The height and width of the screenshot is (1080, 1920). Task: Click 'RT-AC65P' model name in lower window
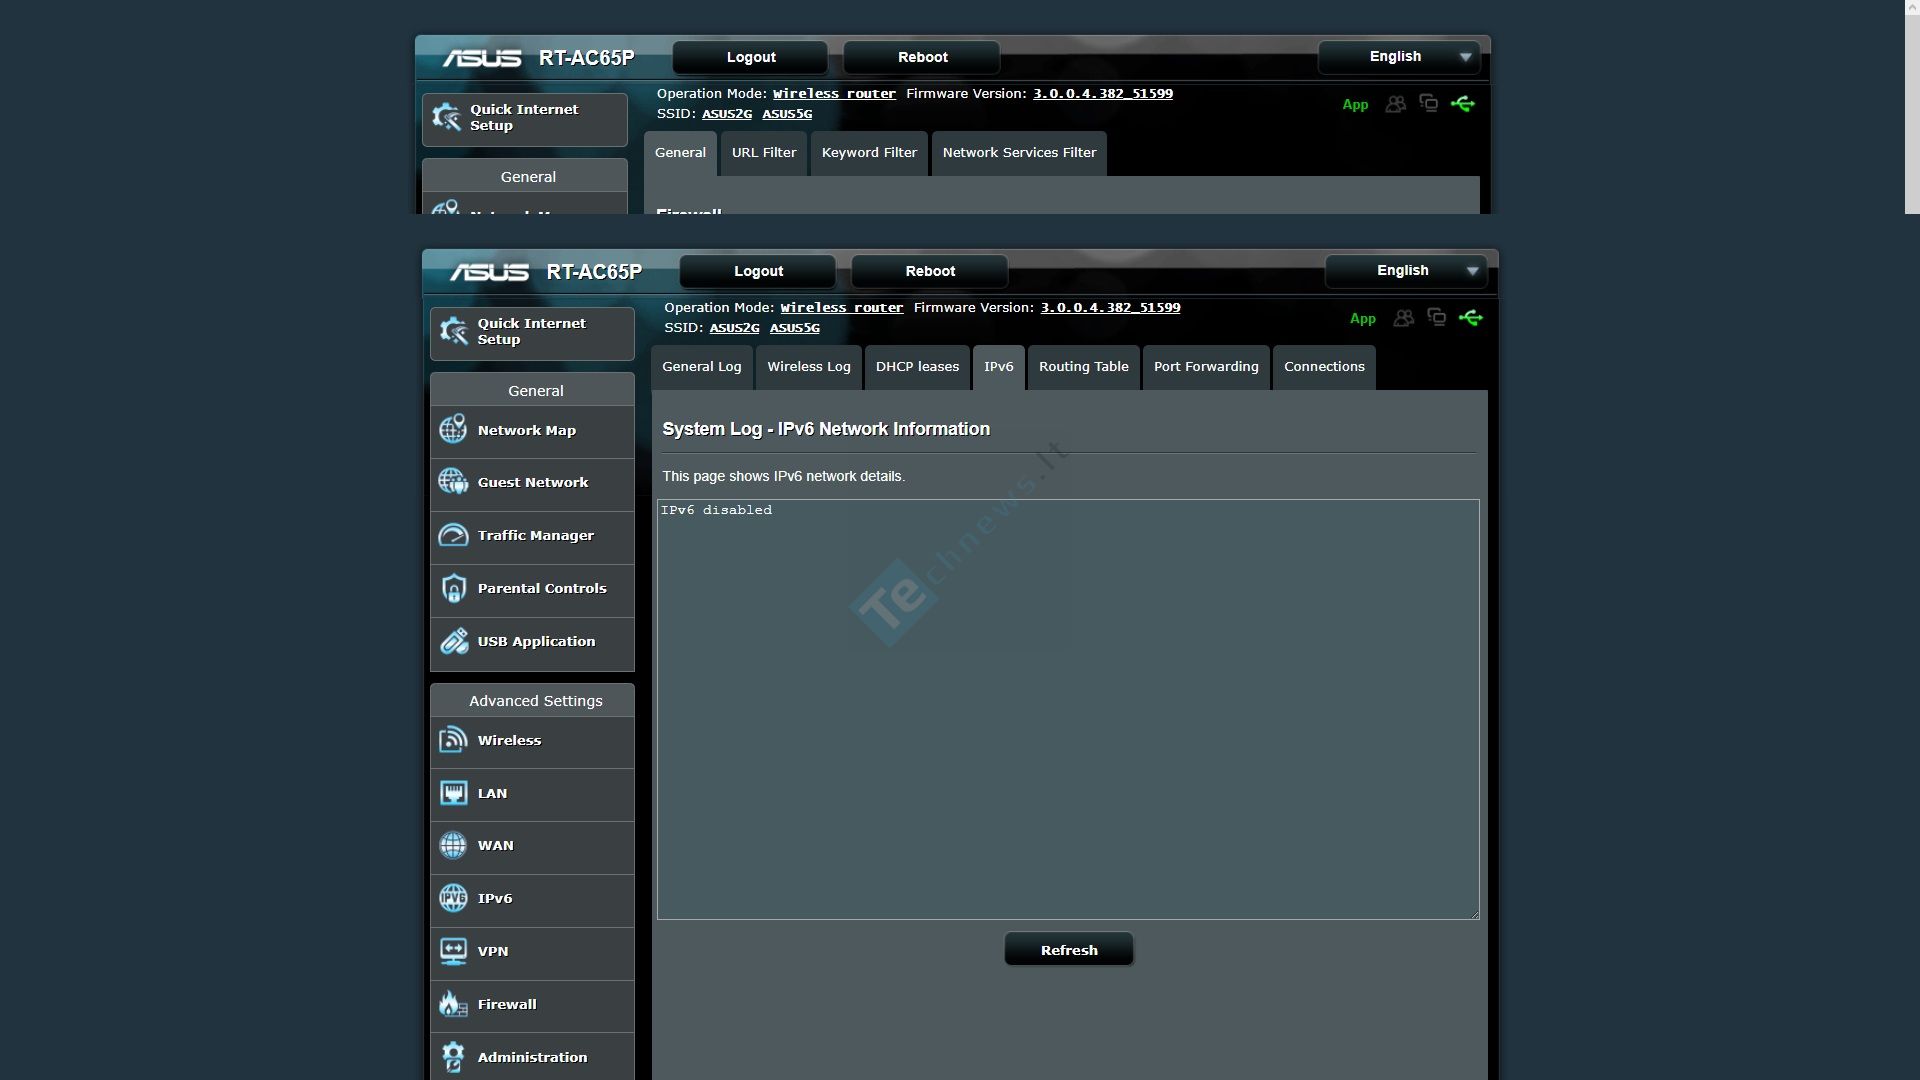(594, 272)
